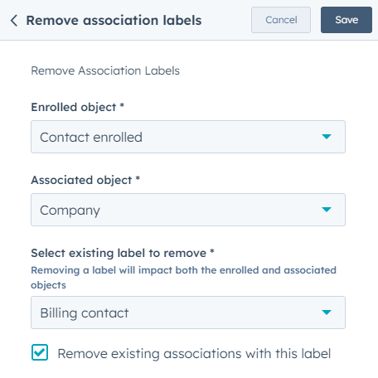Open the Associated object dropdown showing Company
The width and height of the screenshot is (378, 378).
click(x=188, y=210)
